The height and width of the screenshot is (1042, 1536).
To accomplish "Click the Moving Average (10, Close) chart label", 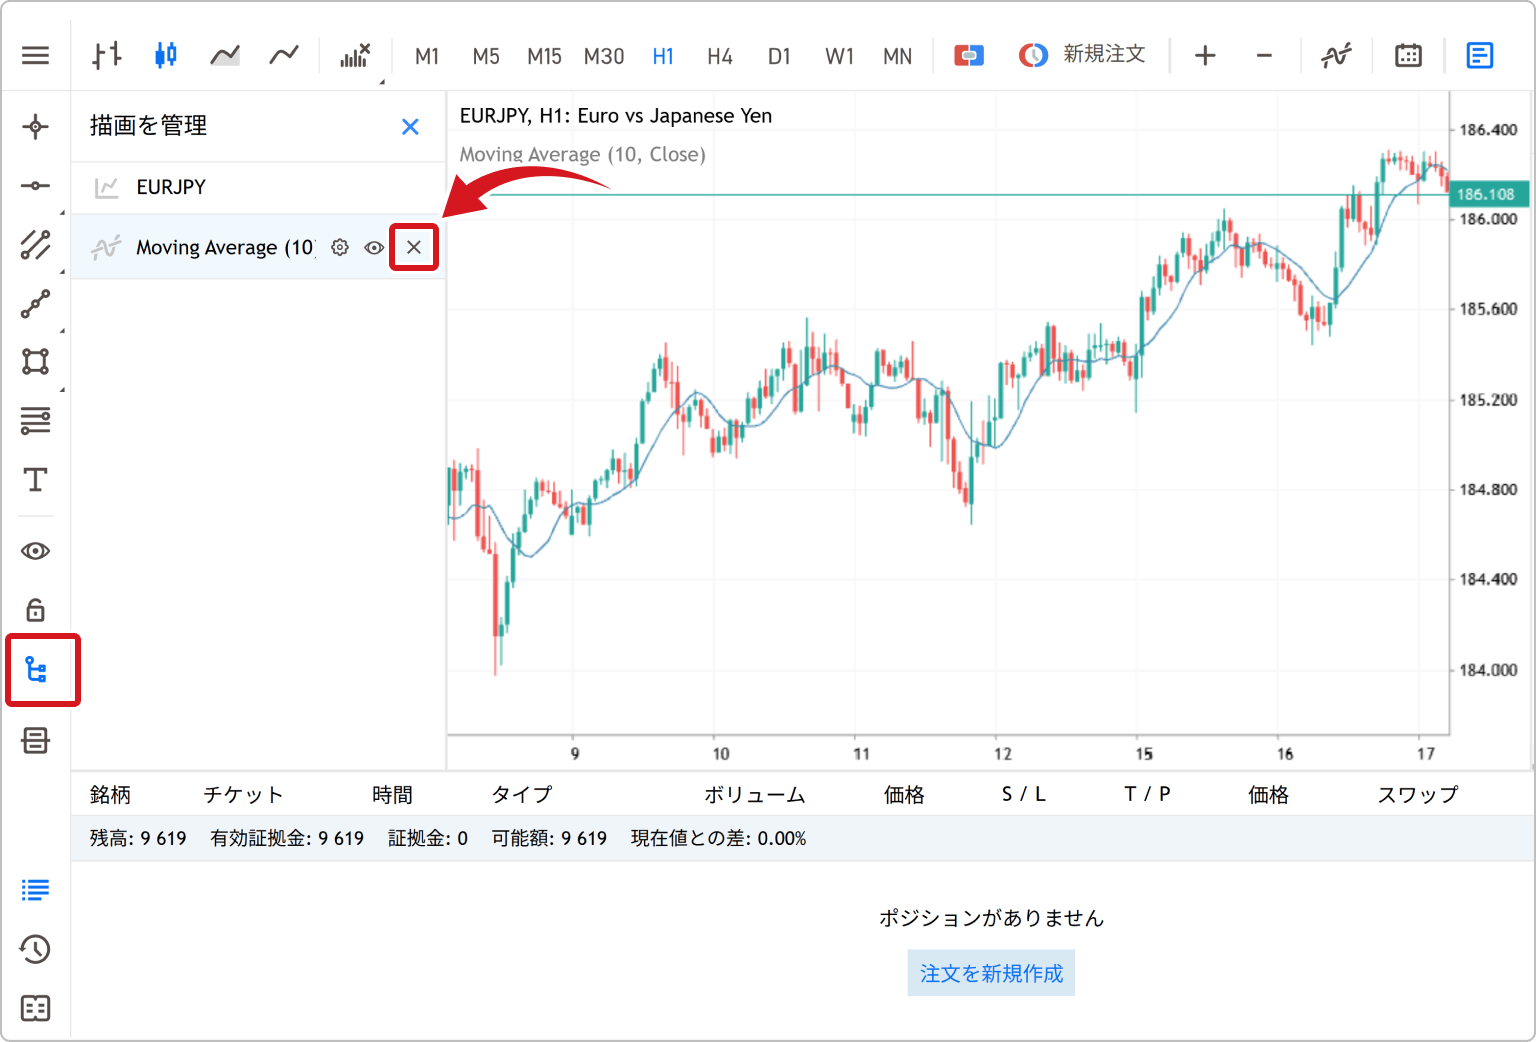I will (x=582, y=154).
